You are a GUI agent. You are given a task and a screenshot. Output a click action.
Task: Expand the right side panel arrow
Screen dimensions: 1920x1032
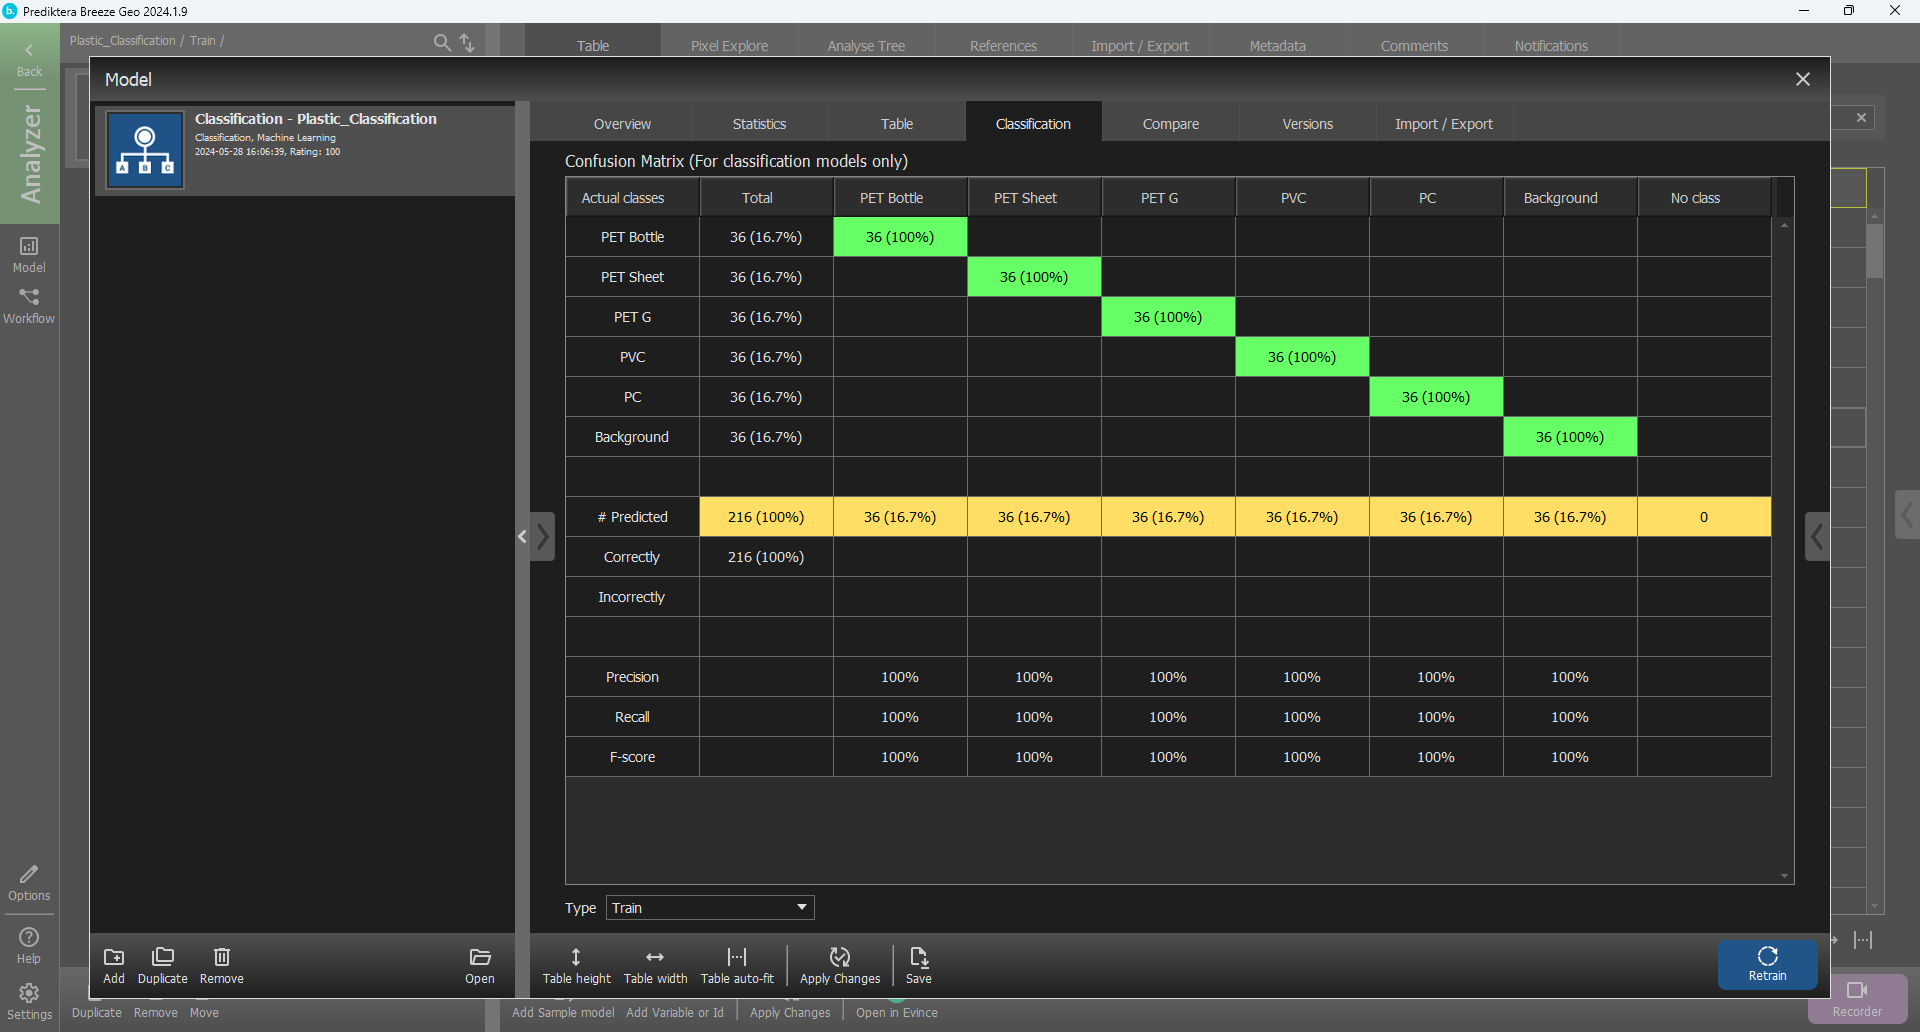point(1817,537)
